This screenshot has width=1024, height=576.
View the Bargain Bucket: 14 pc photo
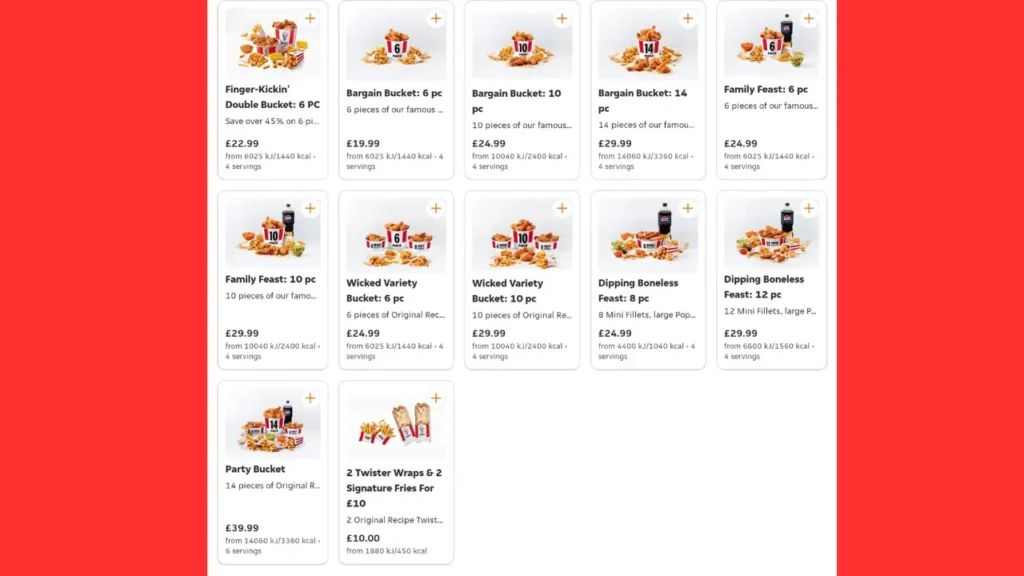pyautogui.click(x=646, y=46)
